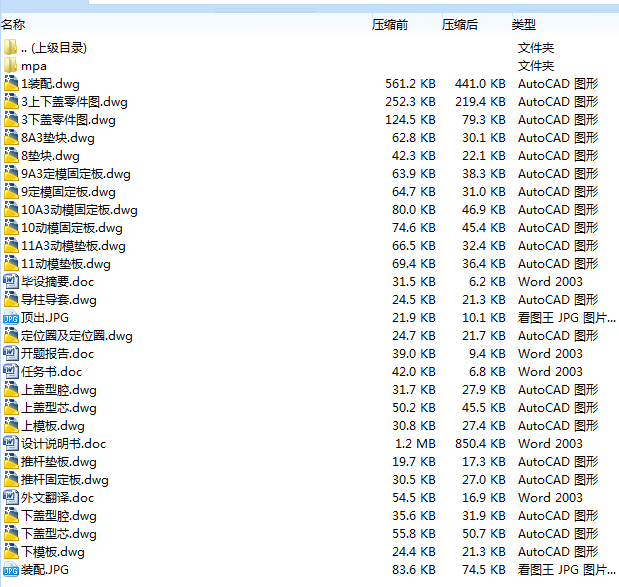Click the icon beside 9定模固定板.dwg
The image size is (619, 587).
[x=11, y=191]
